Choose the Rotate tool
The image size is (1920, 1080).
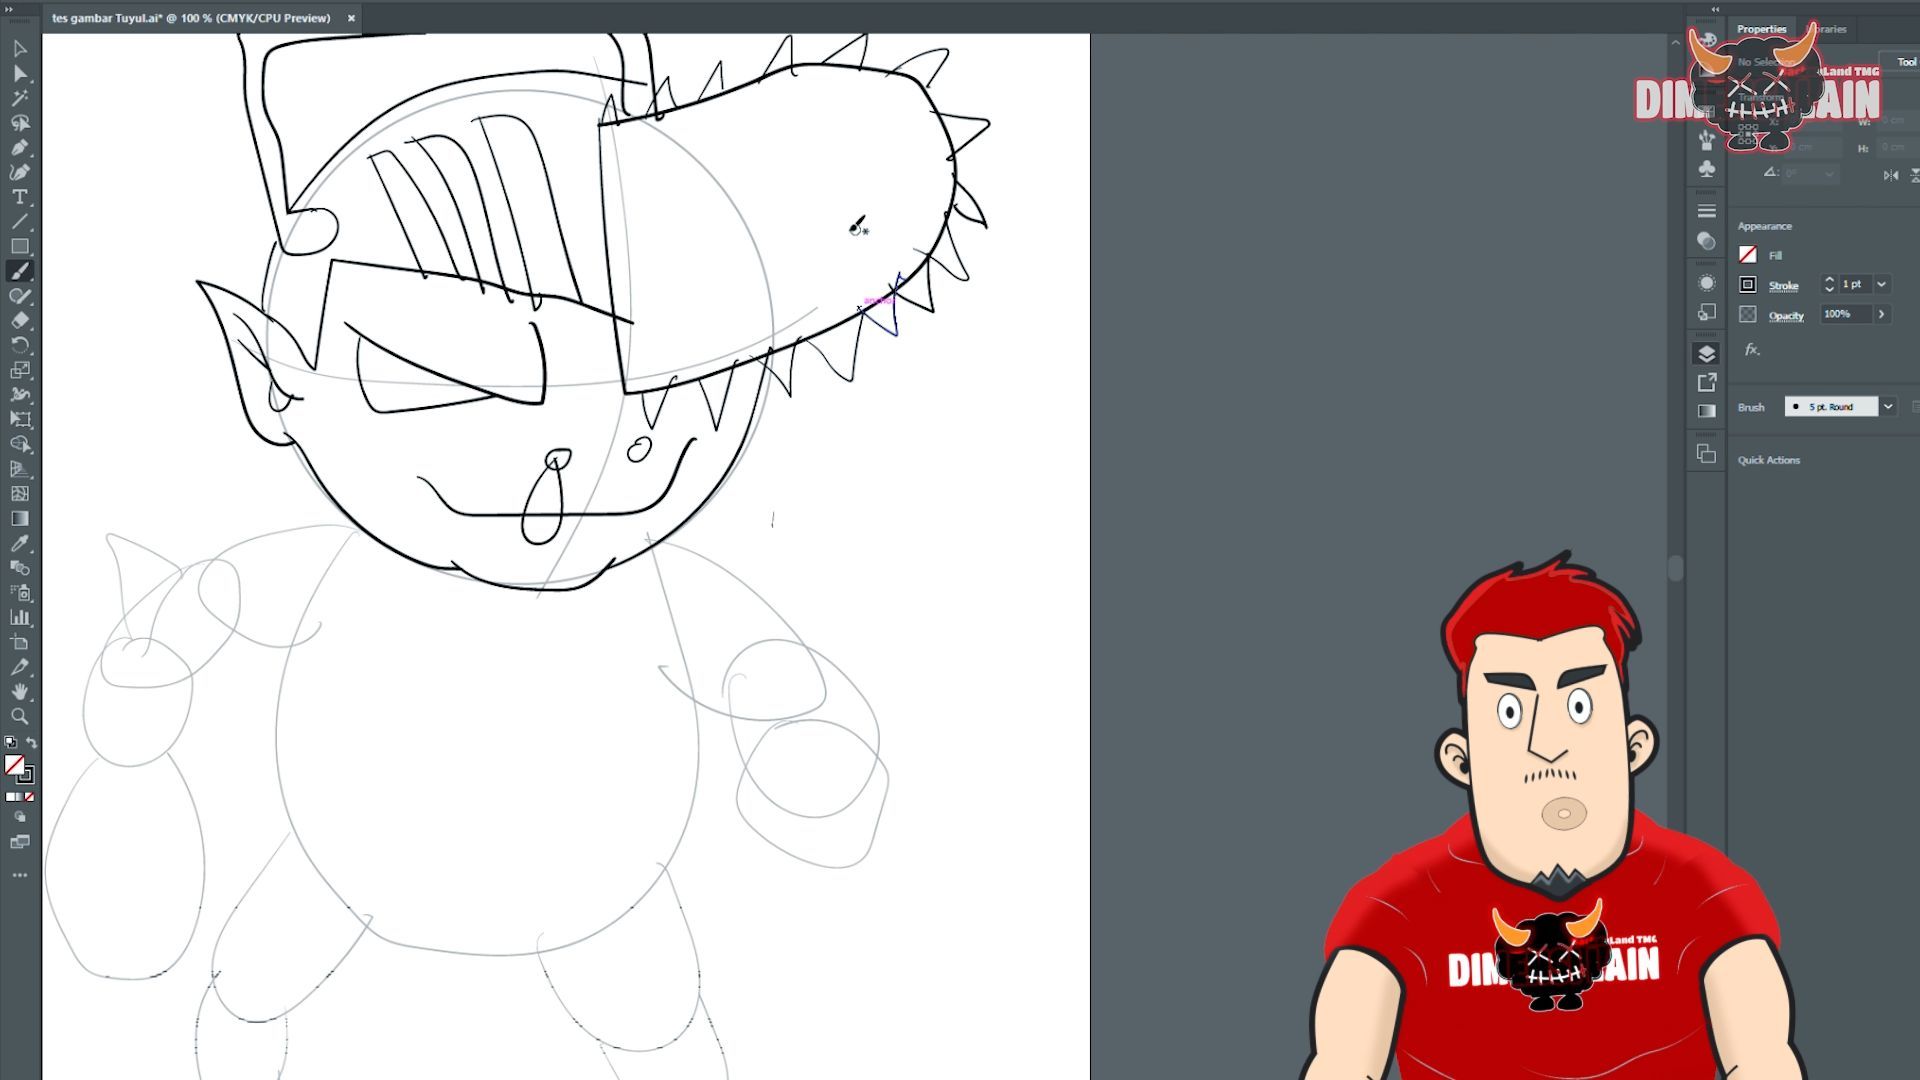[x=20, y=345]
